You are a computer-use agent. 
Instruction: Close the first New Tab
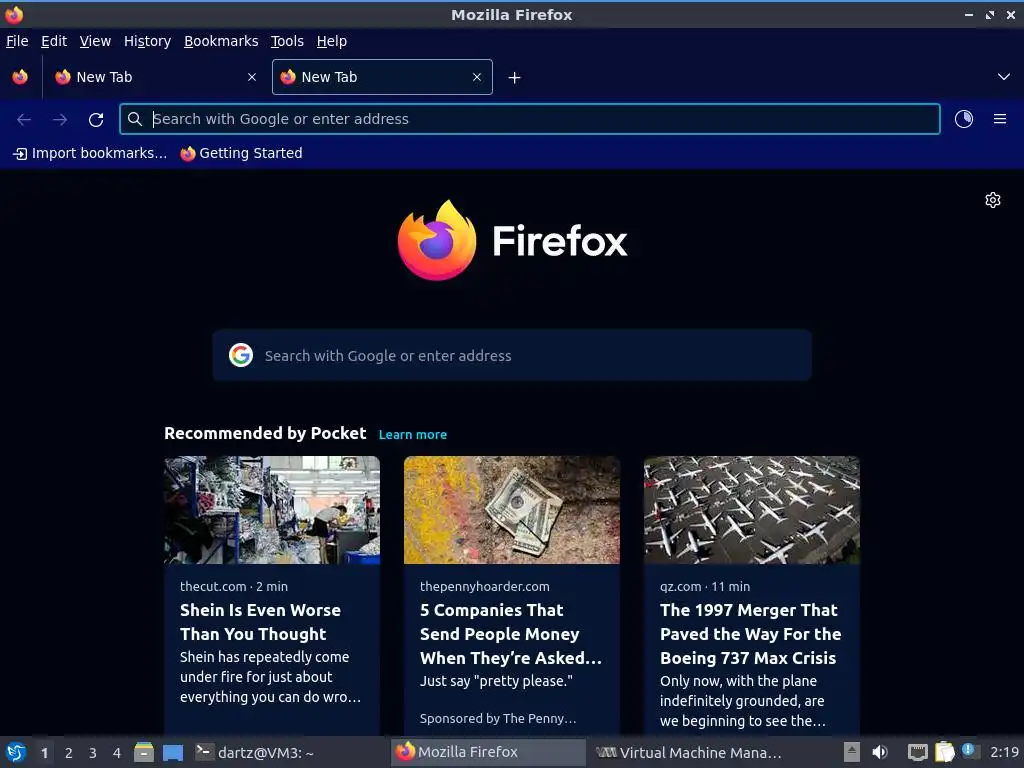pyautogui.click(x=252, y=77)
